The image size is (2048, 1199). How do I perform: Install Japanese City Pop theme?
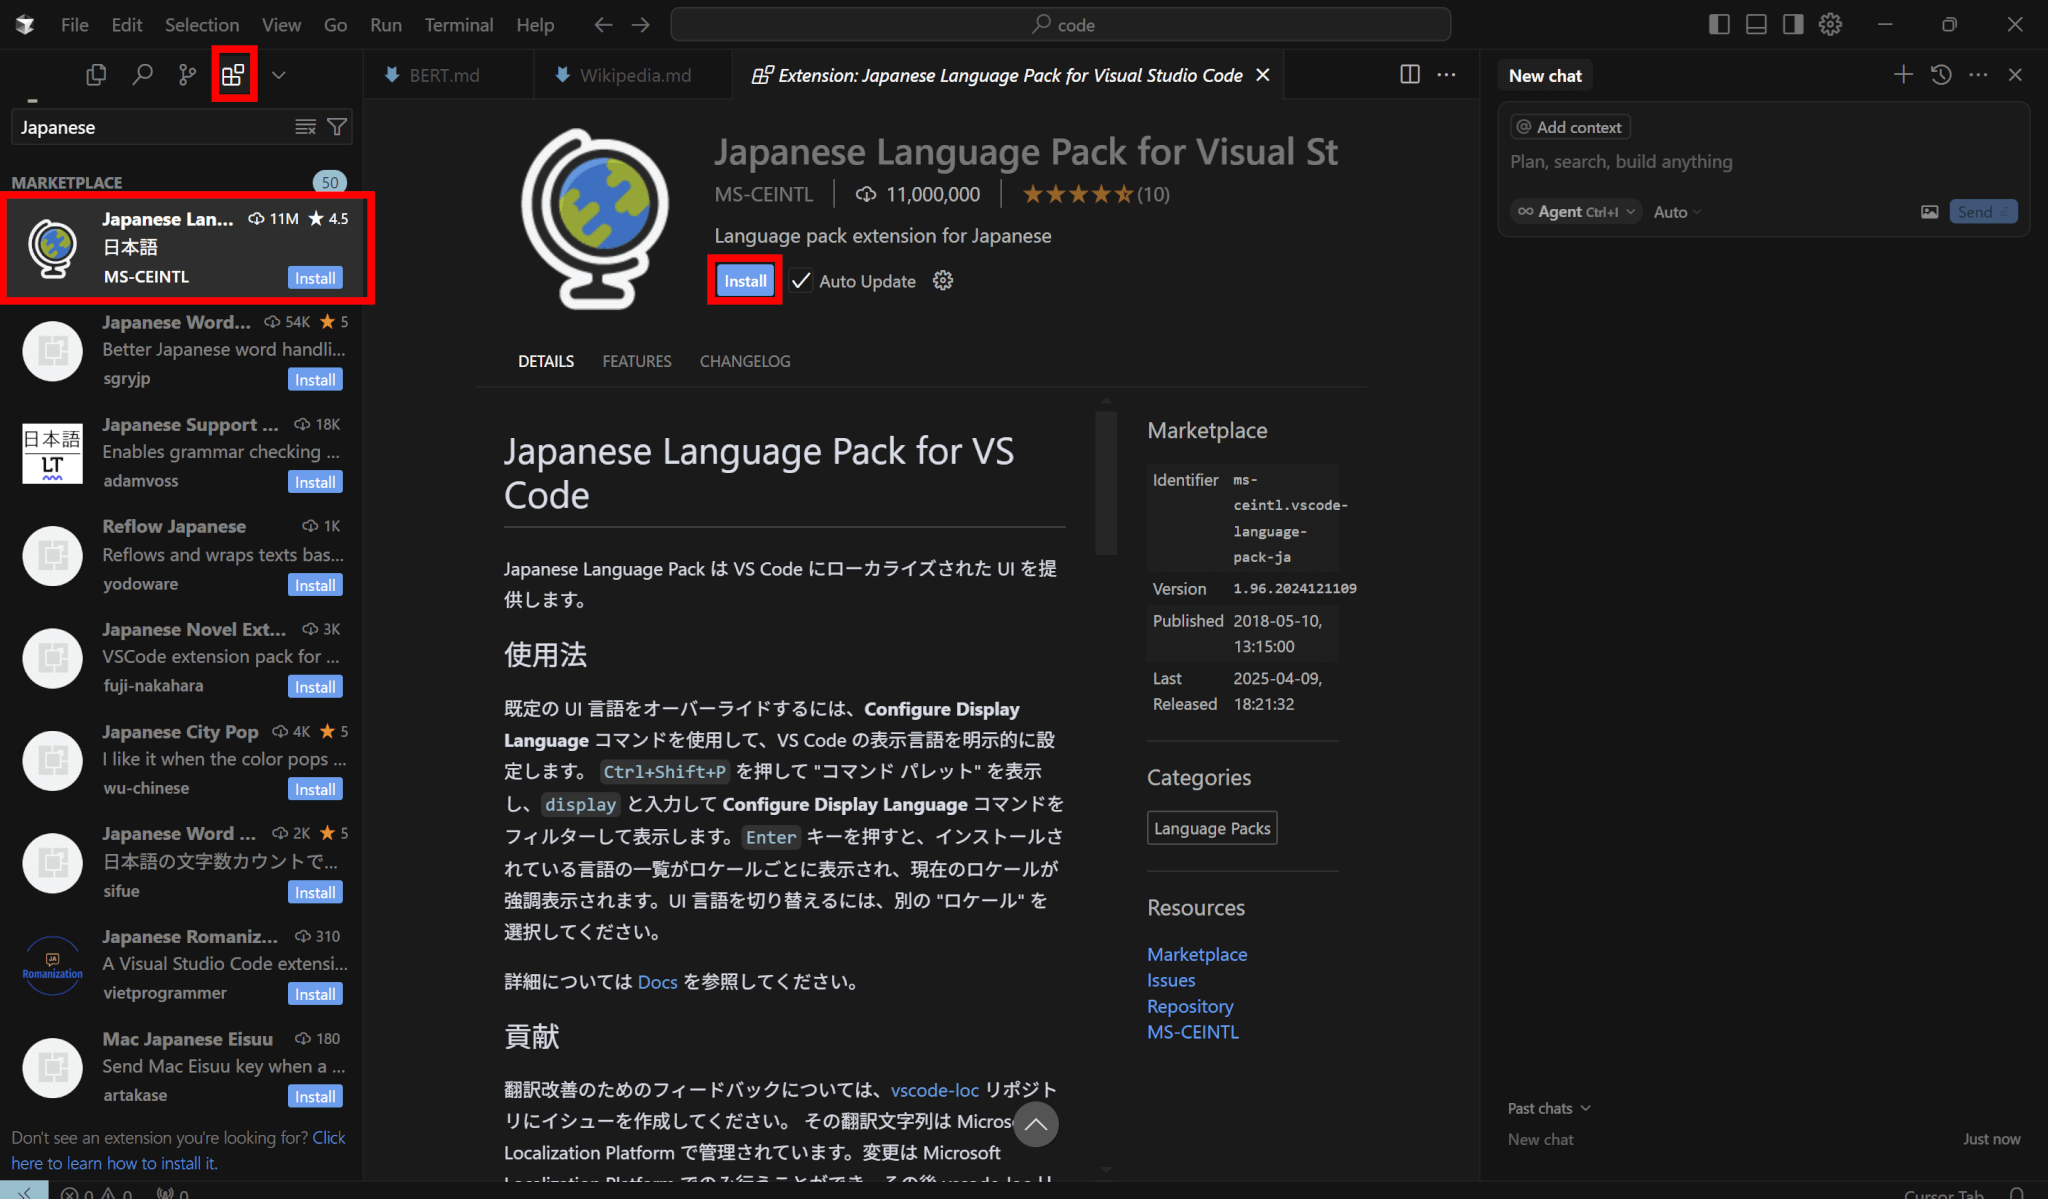pyautogui.click(x=315, y=789)
